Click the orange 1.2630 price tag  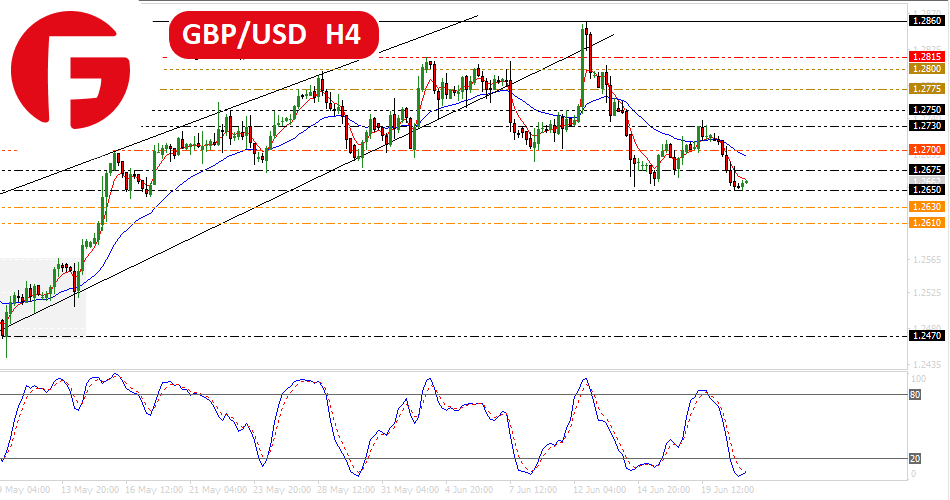click(x=926, y=207)
